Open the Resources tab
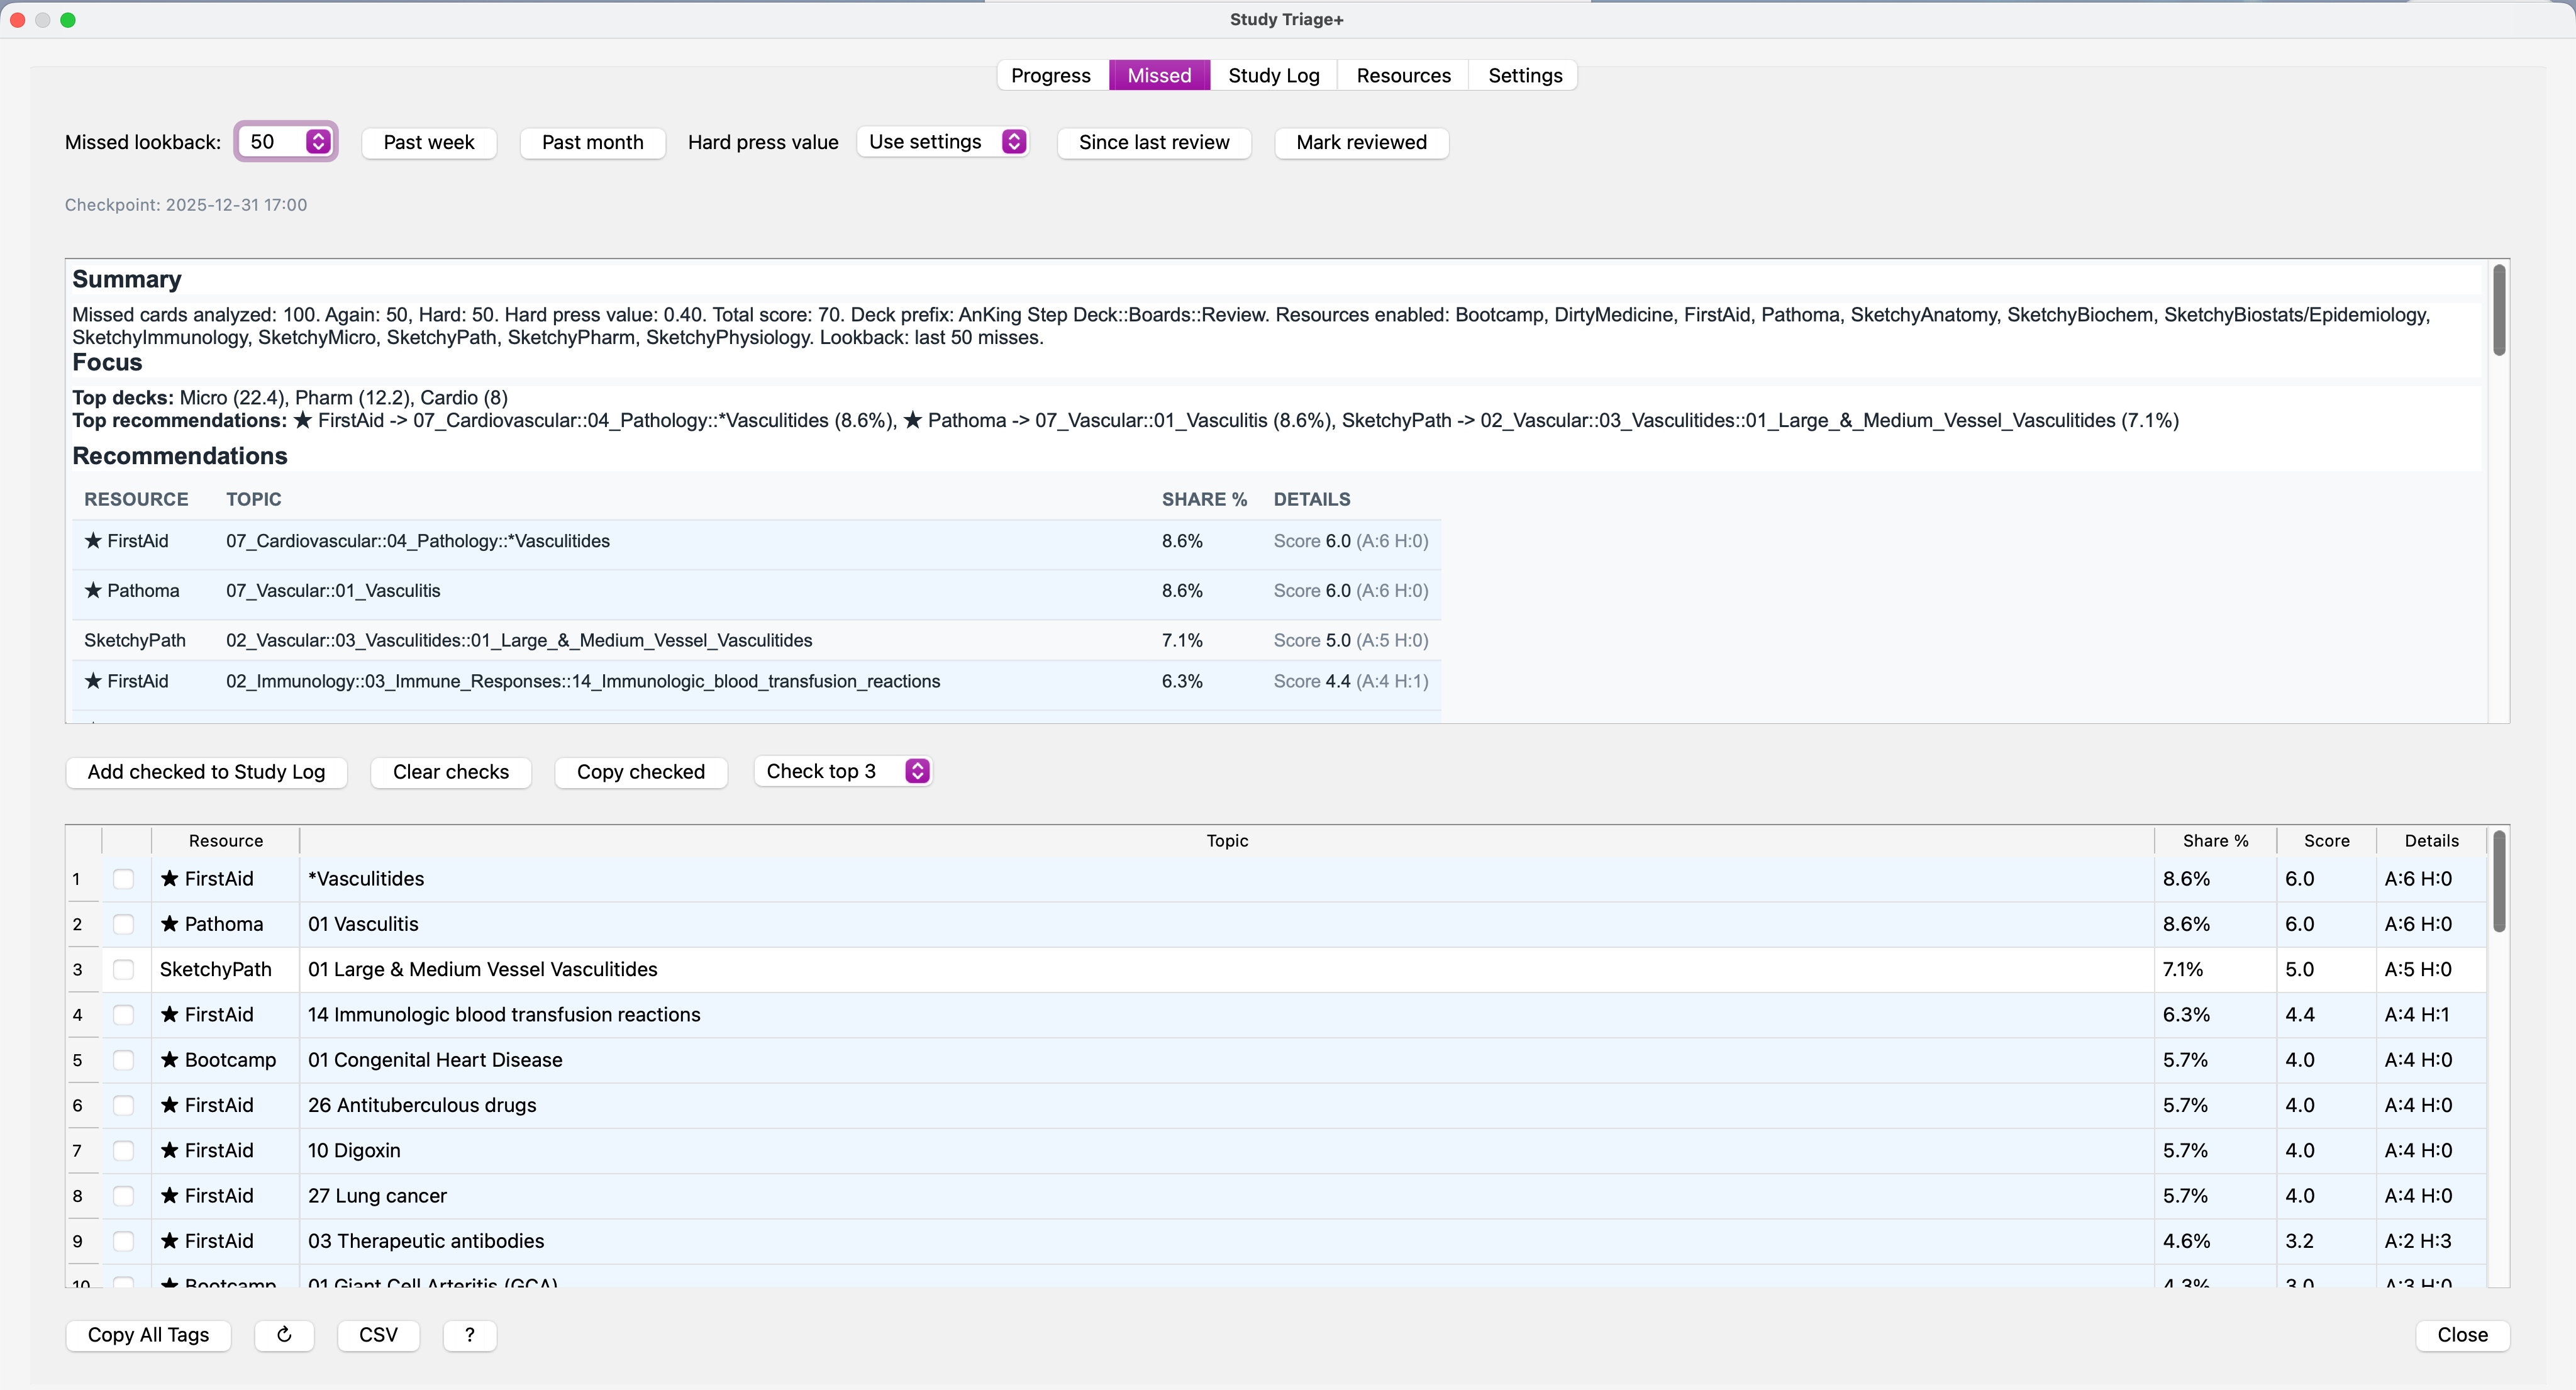 tap(1403, 76)
